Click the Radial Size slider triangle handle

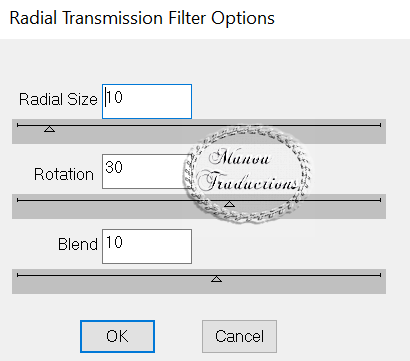tap(50, 129)
